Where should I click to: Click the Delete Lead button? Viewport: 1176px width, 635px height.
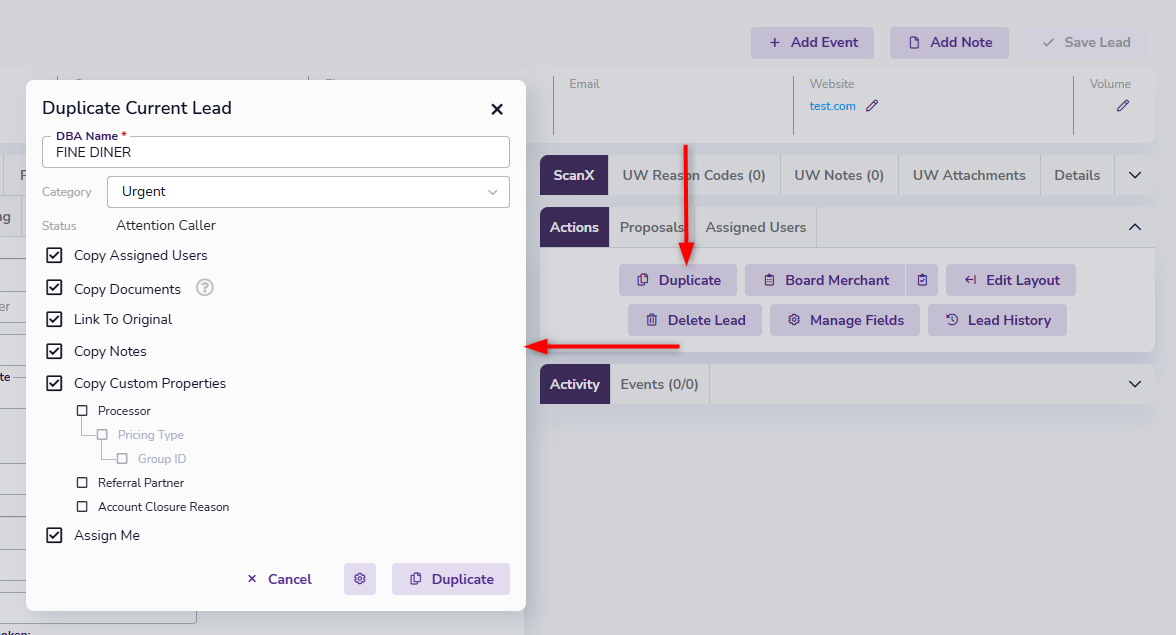695,320
